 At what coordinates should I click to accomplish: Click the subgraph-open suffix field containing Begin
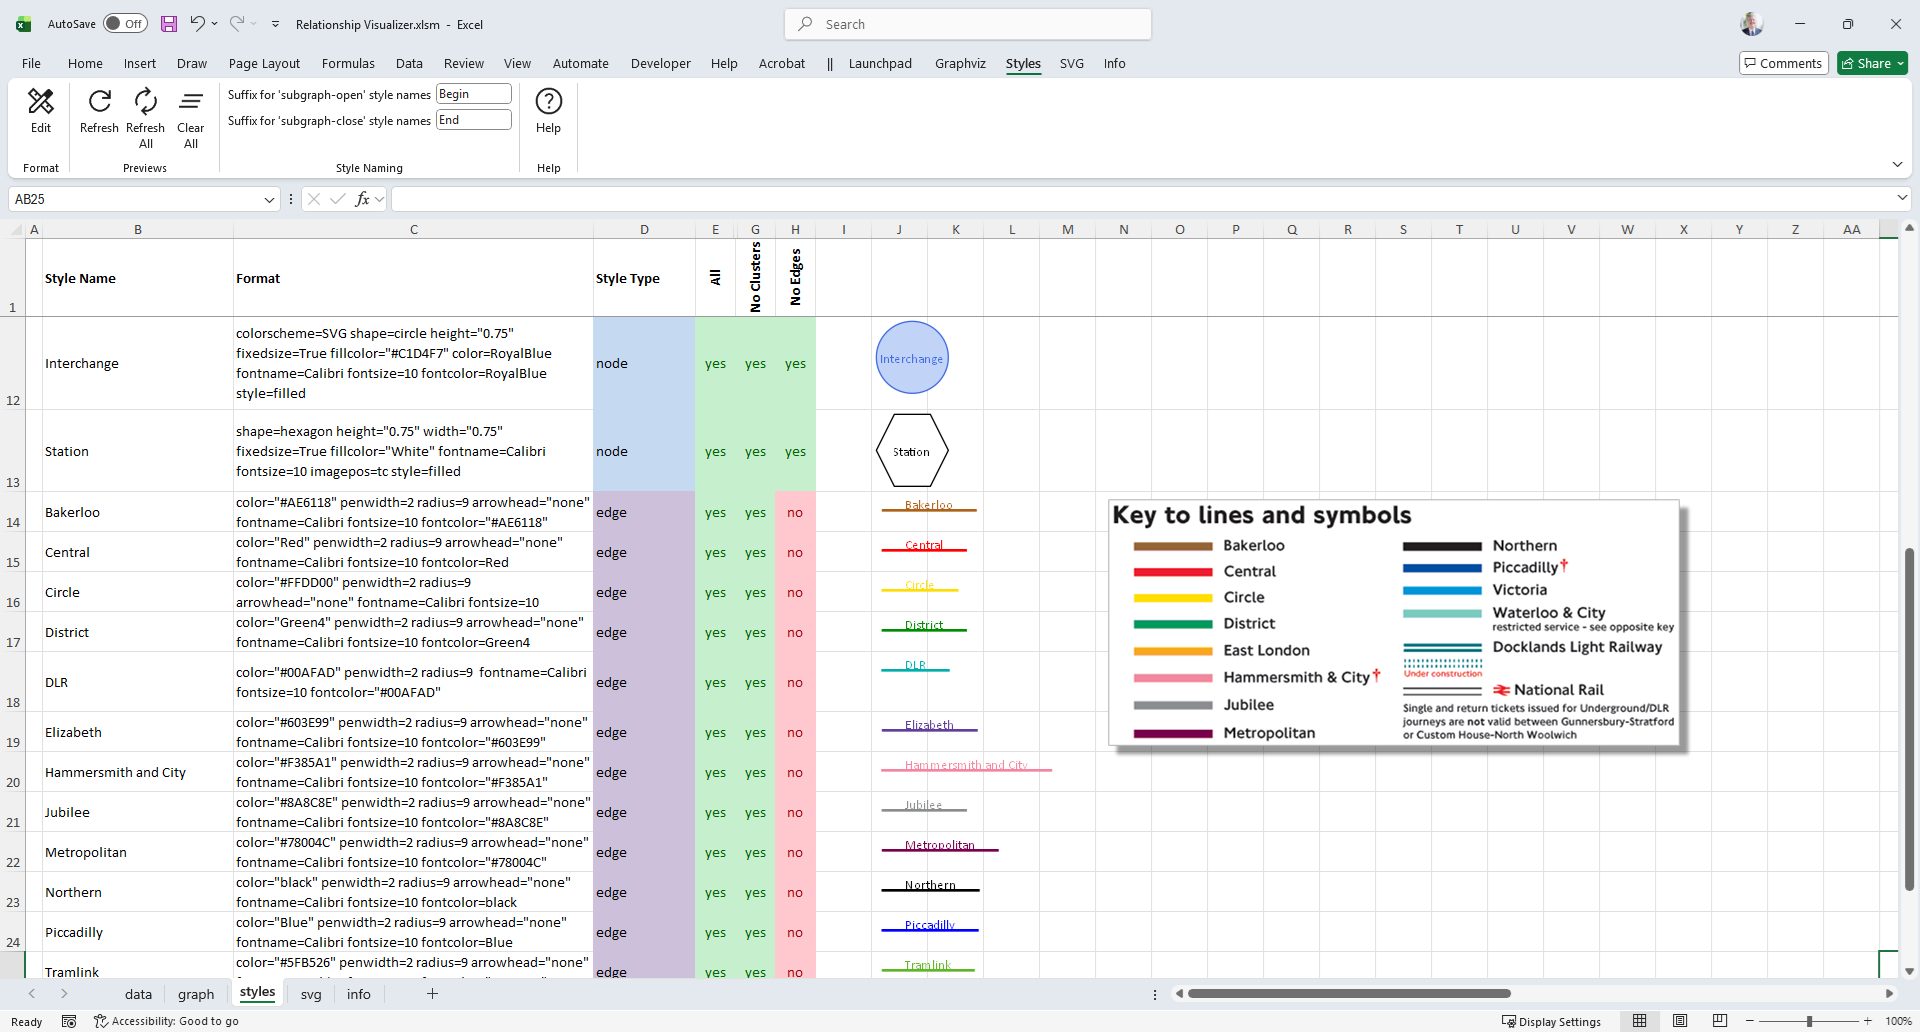pyautogui.click(x=474, y=94)
